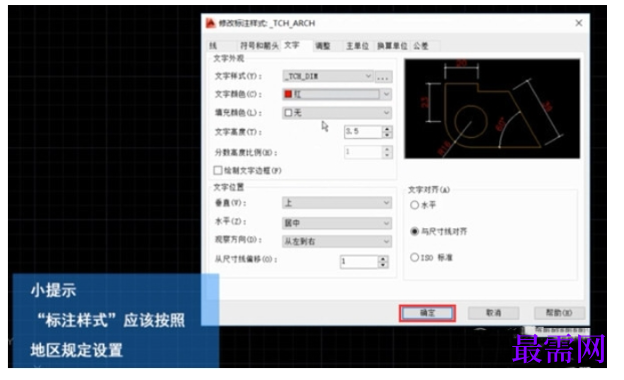Increase 从尺寸线偏移 value with up arrow
Image resolution: width=624 pixels, height=380 pixels.
383,259
